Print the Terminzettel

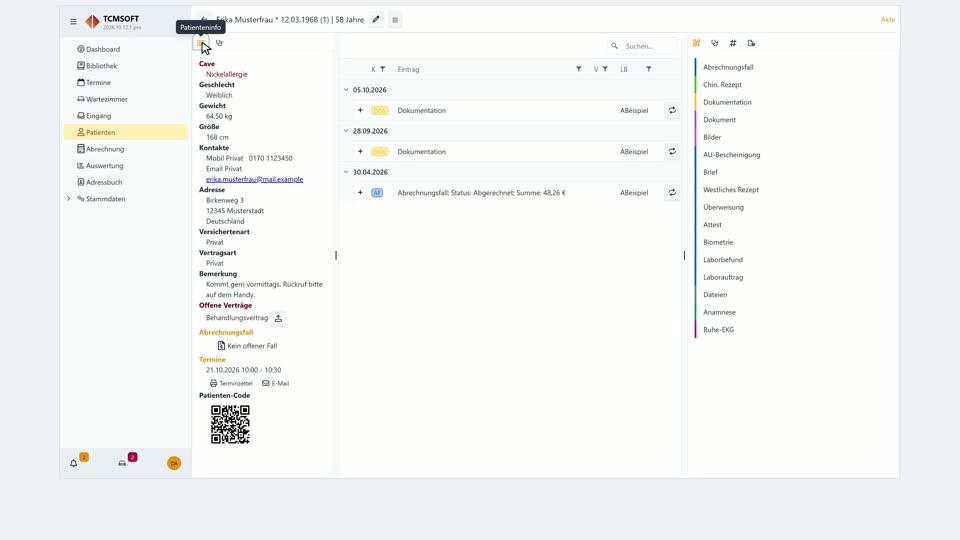[231, 383]
